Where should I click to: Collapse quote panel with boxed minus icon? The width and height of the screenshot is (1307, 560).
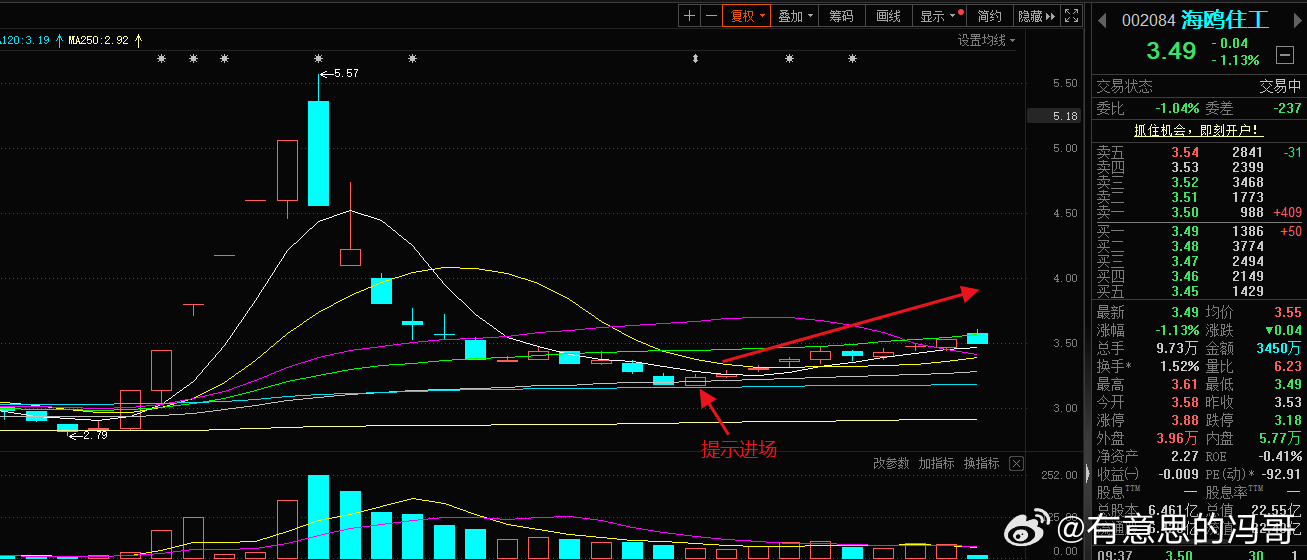coord(1284,54)
